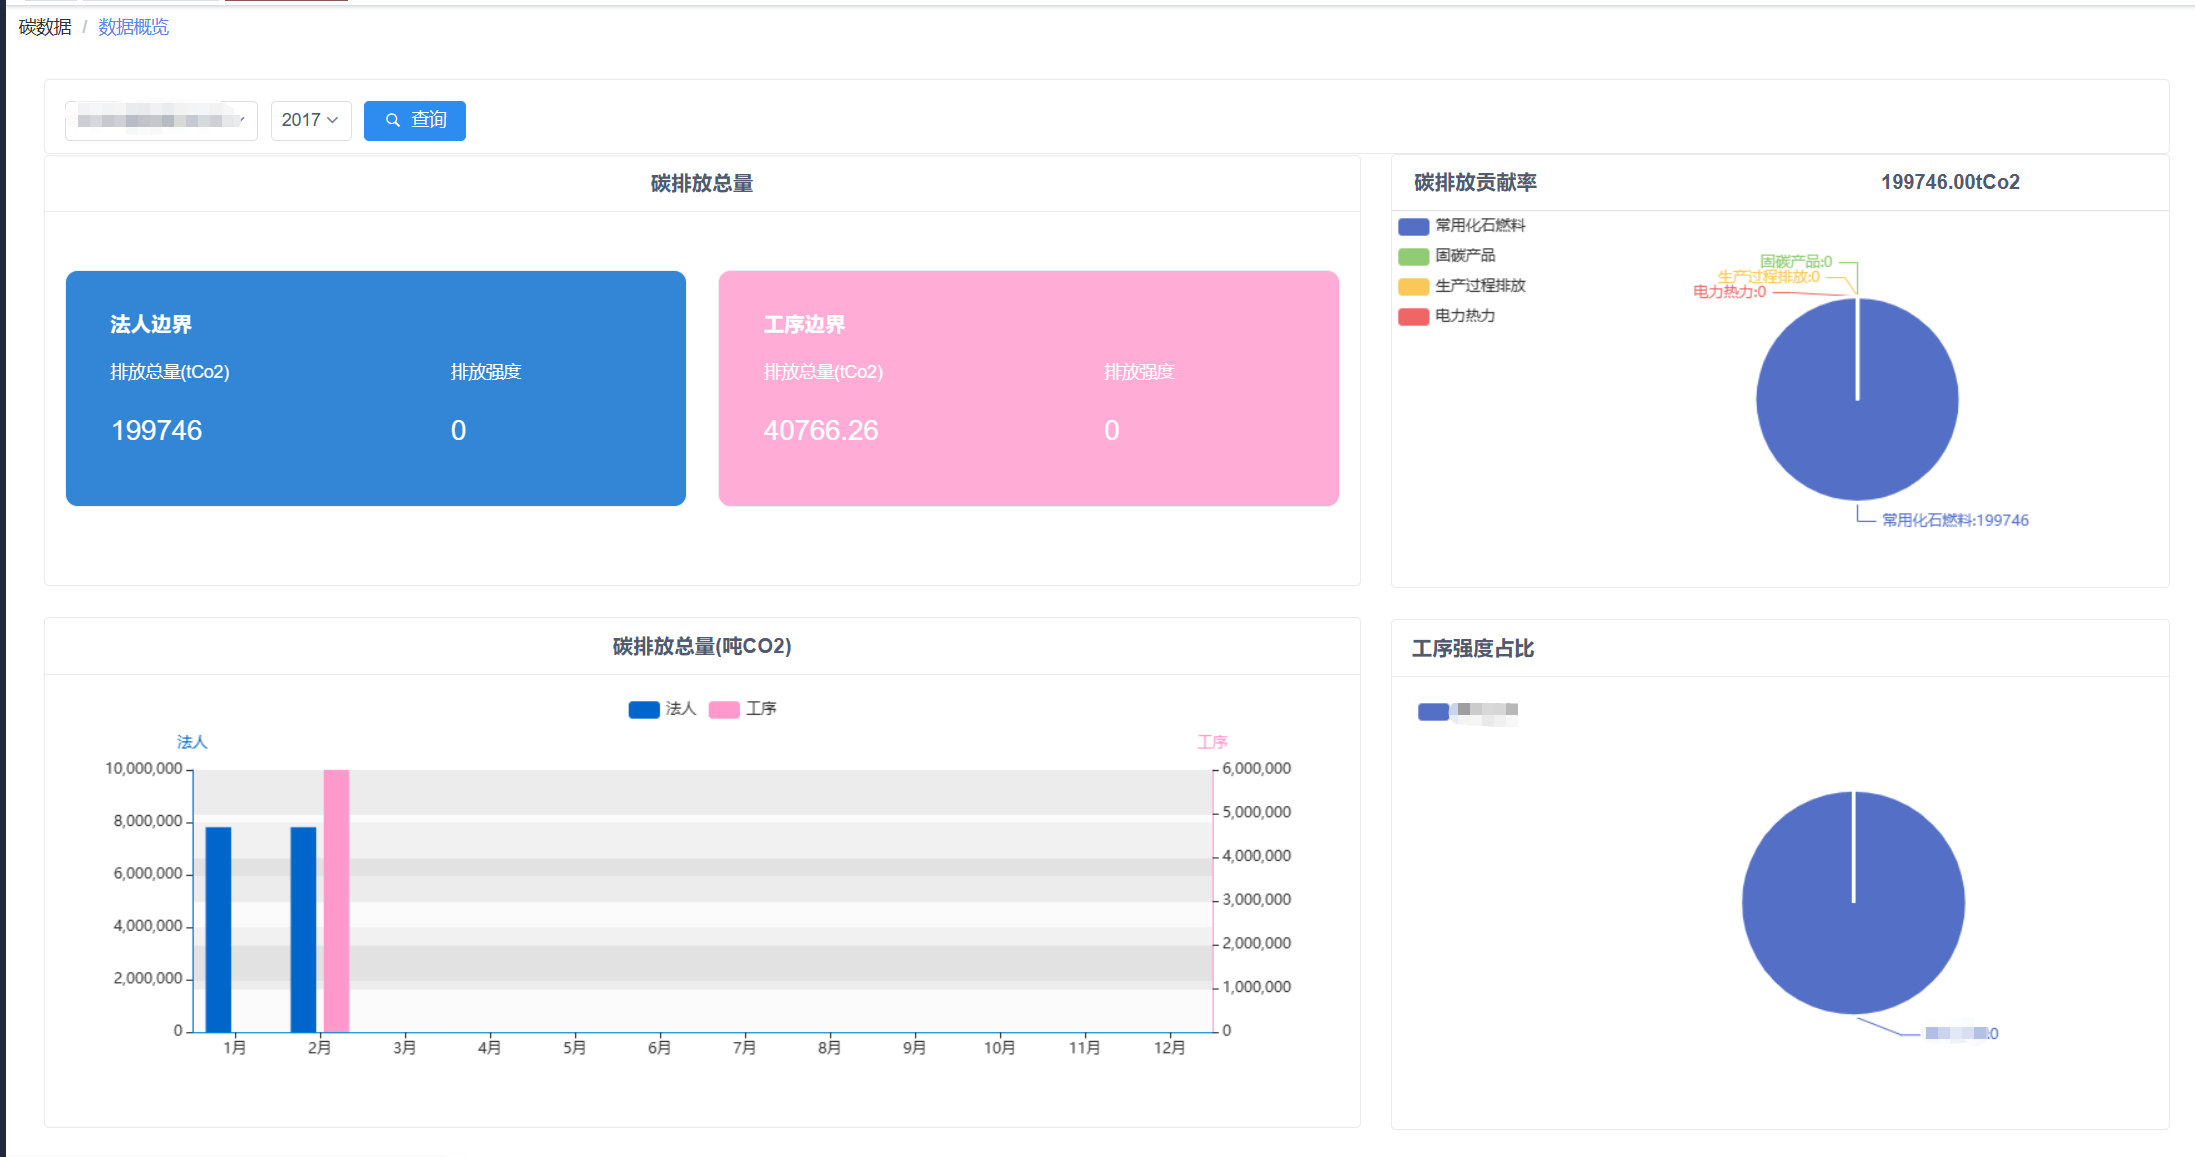Click the 199746.00tCo2 header value
This screenshot has width=2195, height=1157.
pyautogui.click(x=1950, y=182)
